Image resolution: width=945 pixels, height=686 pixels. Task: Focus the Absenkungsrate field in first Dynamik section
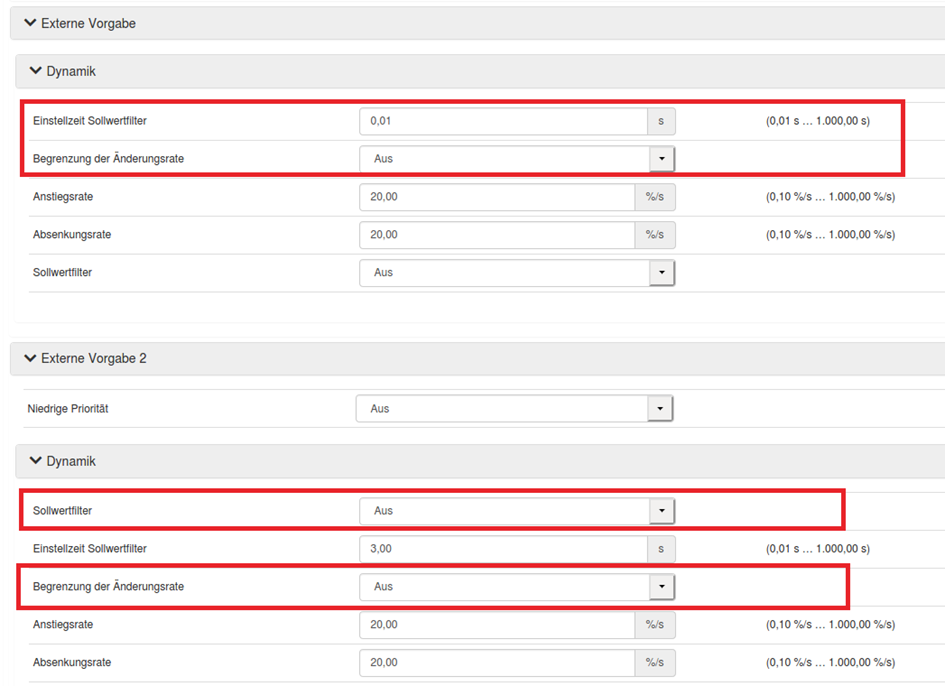click(x=496, y=235)
